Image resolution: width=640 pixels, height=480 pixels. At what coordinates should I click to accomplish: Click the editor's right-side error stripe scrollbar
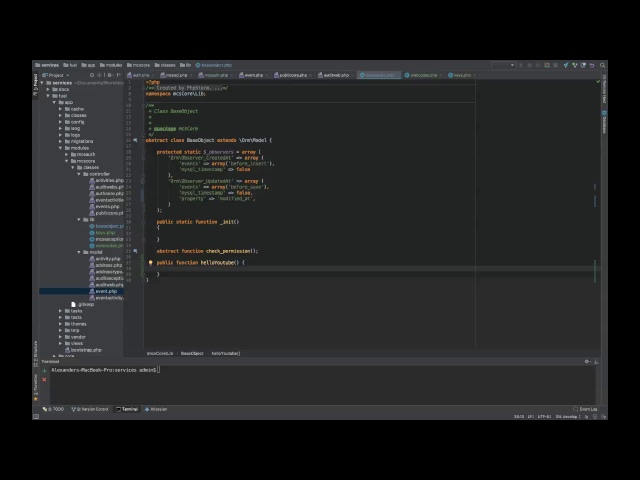click(x=595, y=214)
